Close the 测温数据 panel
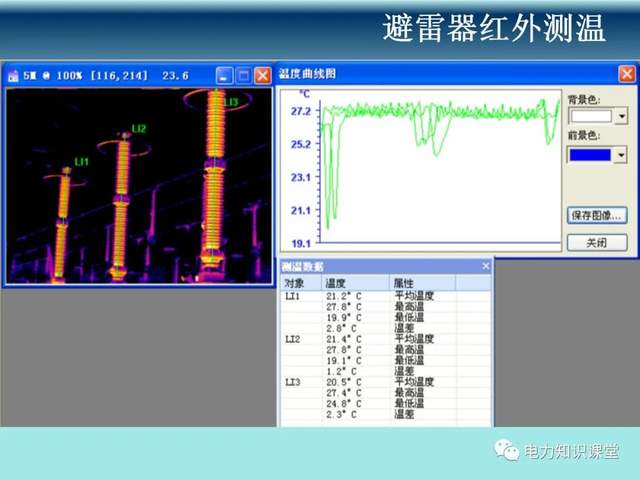This screenshot has height=480, width=640. pyautogui.click(x=486, y=266)
